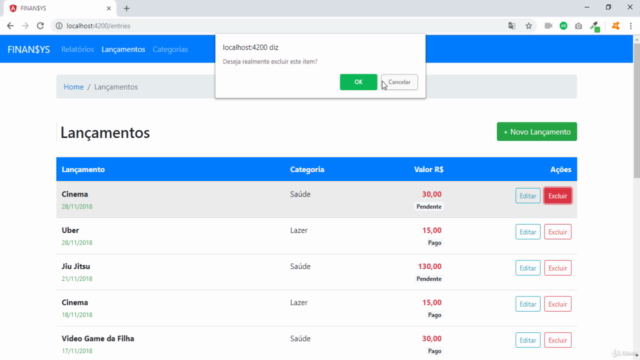
Task: Close the FINAN$YS tab
Action: tap(109, 8)
